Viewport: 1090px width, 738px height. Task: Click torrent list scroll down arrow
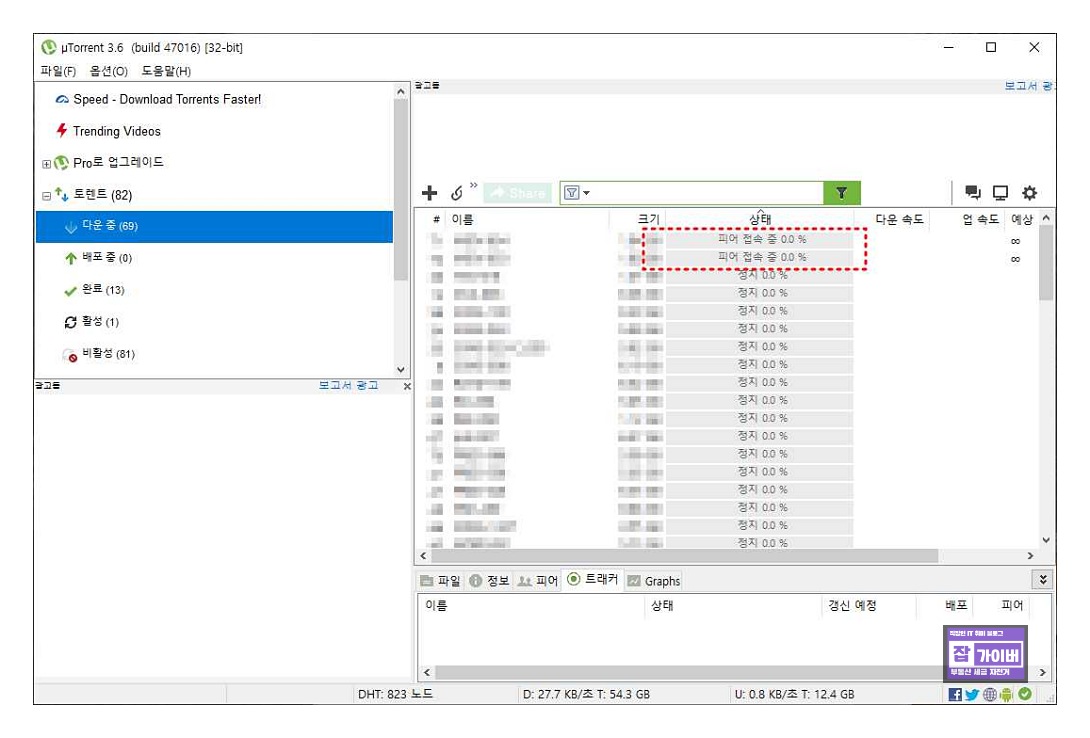(x=1046, y=540)
